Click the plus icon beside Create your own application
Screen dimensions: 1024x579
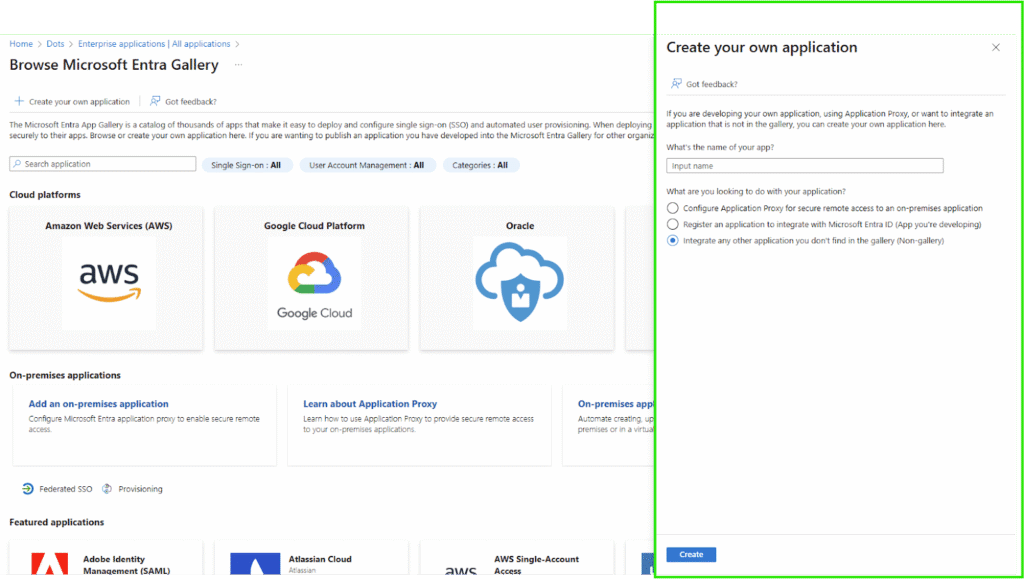click(18, 102)
